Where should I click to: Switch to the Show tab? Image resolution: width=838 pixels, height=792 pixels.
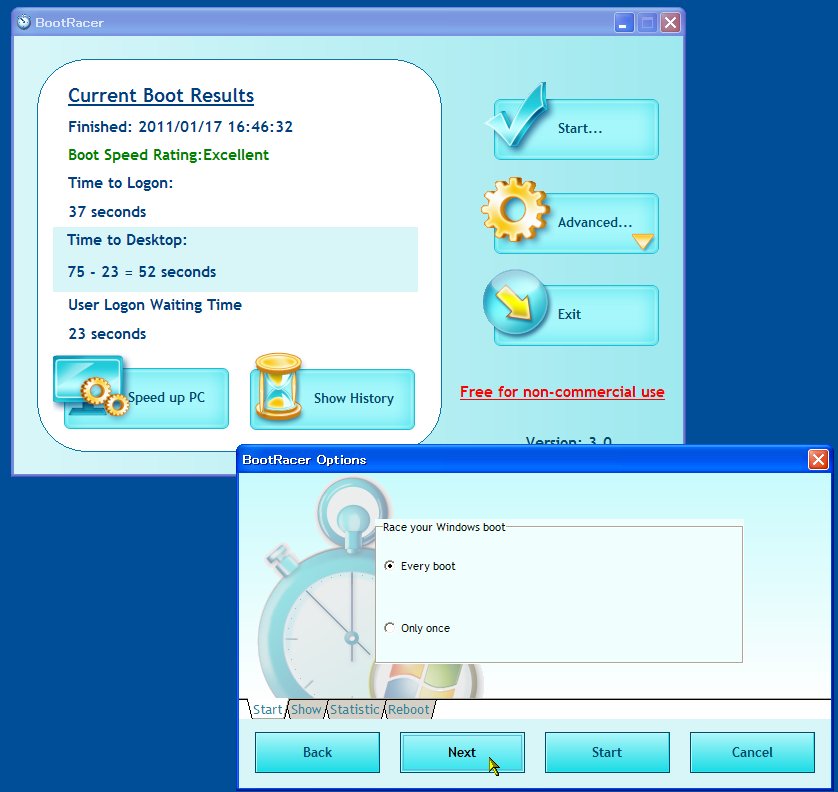point(306,709)
